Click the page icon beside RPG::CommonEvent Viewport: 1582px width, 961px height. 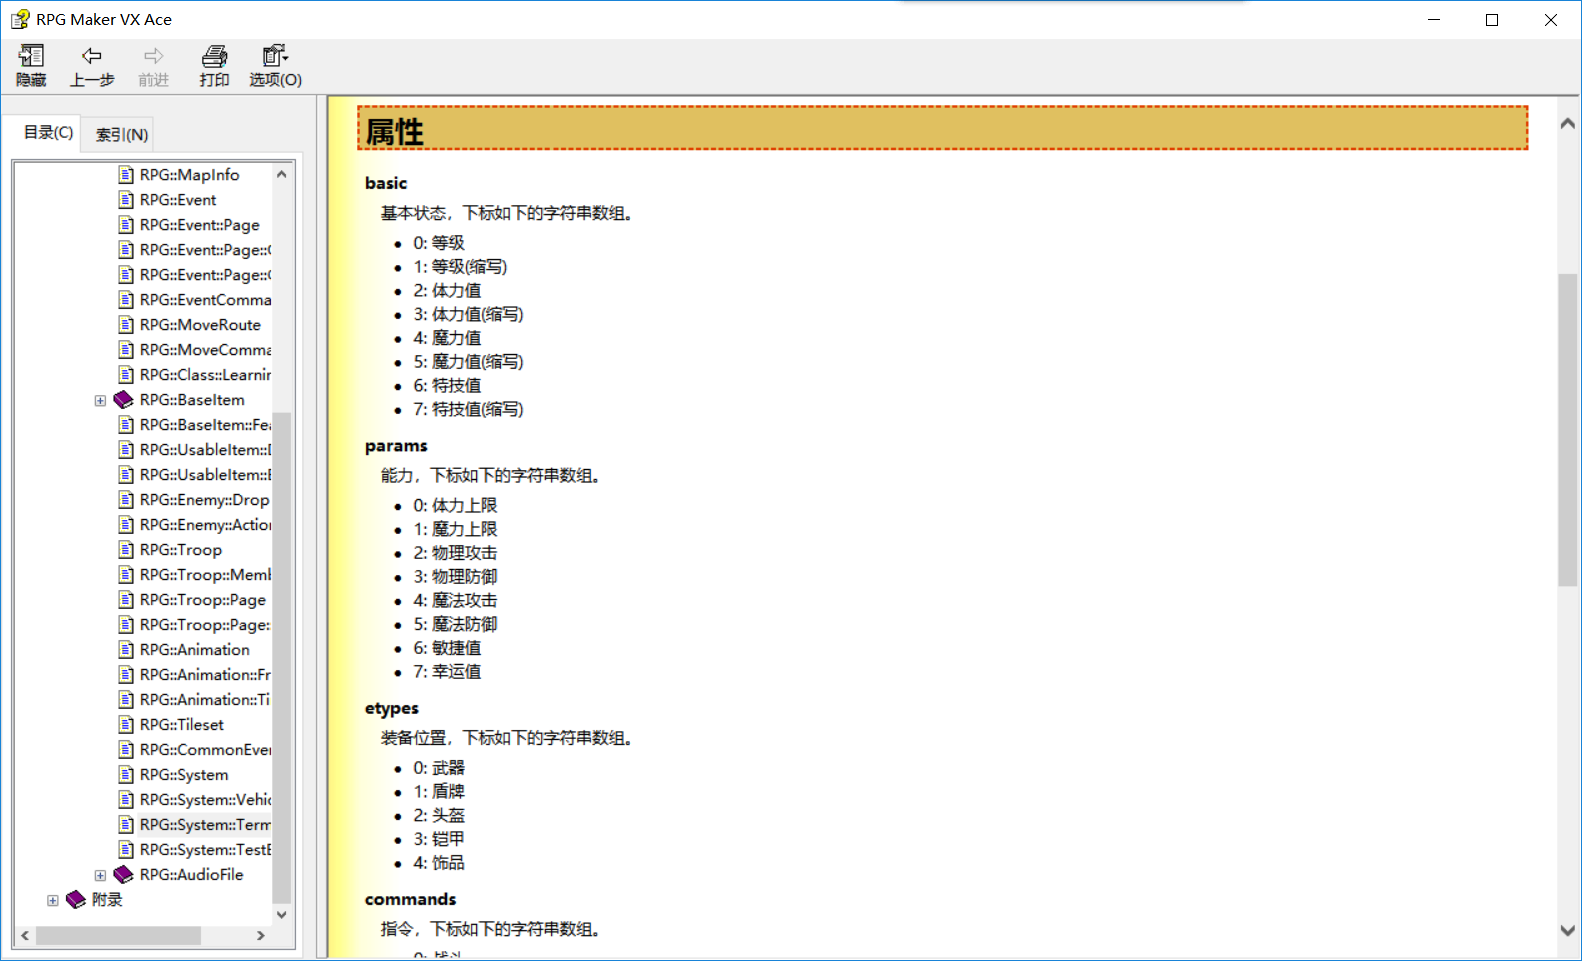[126, 750]
